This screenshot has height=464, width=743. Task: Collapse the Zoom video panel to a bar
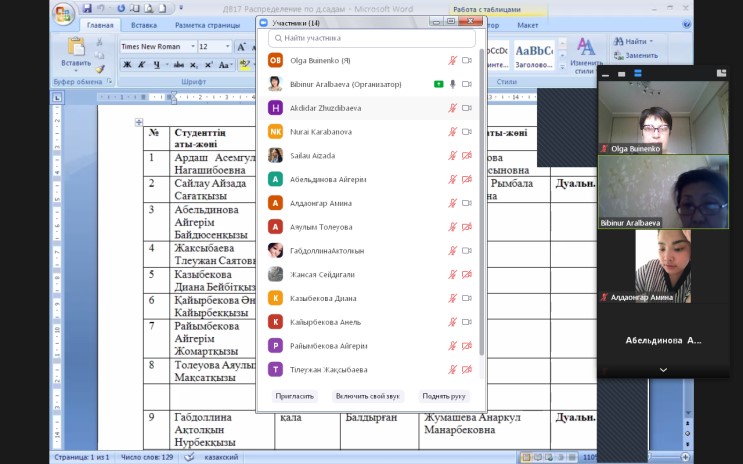click(x=605, y=74)
